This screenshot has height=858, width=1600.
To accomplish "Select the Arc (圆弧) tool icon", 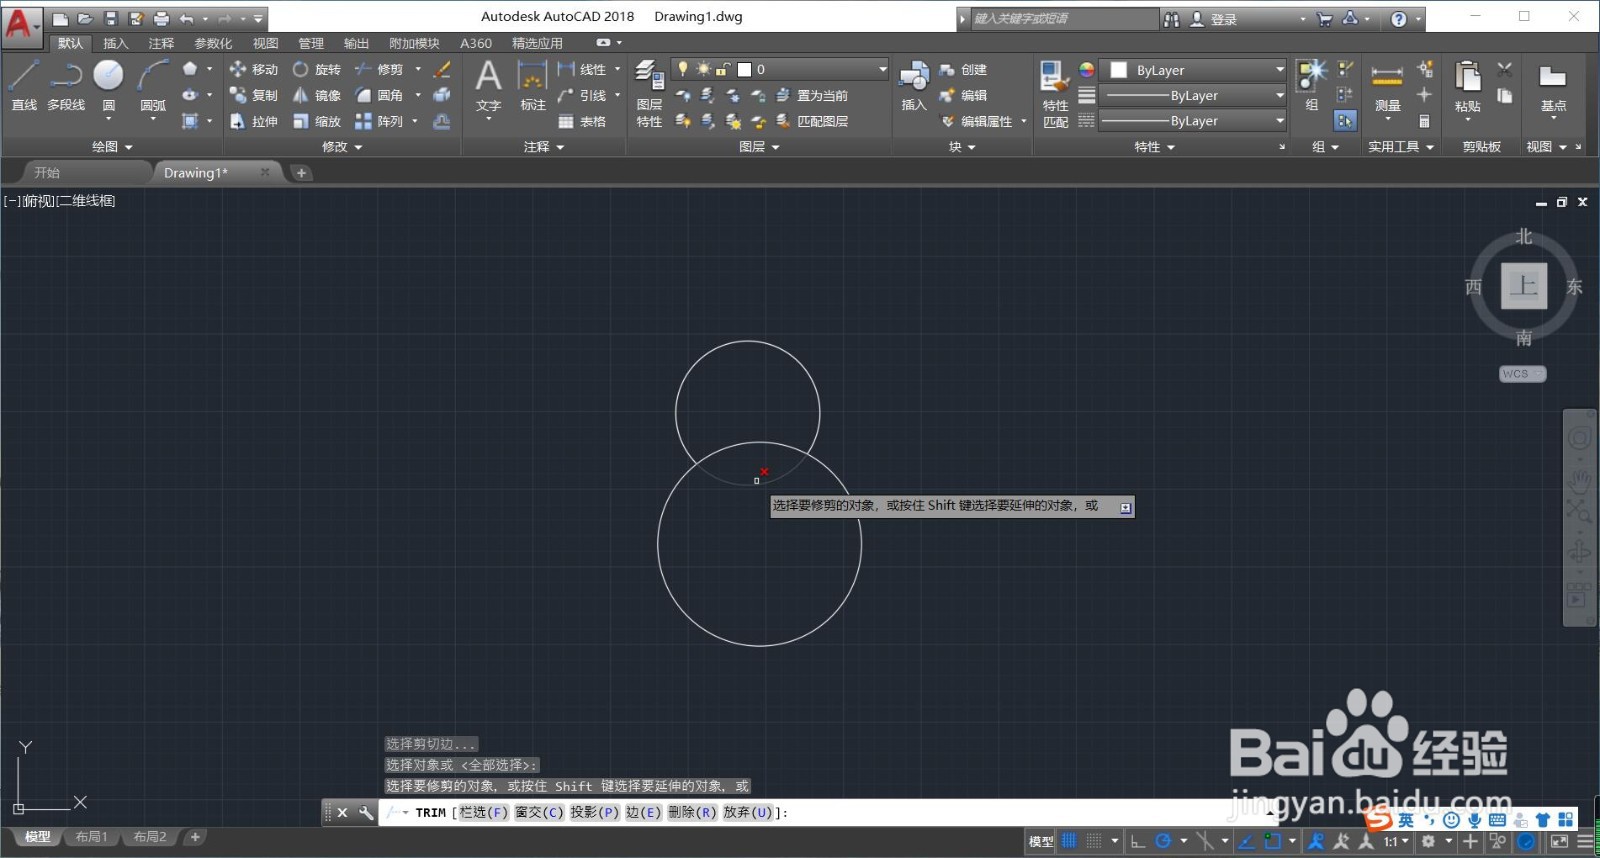I will 153,76.
